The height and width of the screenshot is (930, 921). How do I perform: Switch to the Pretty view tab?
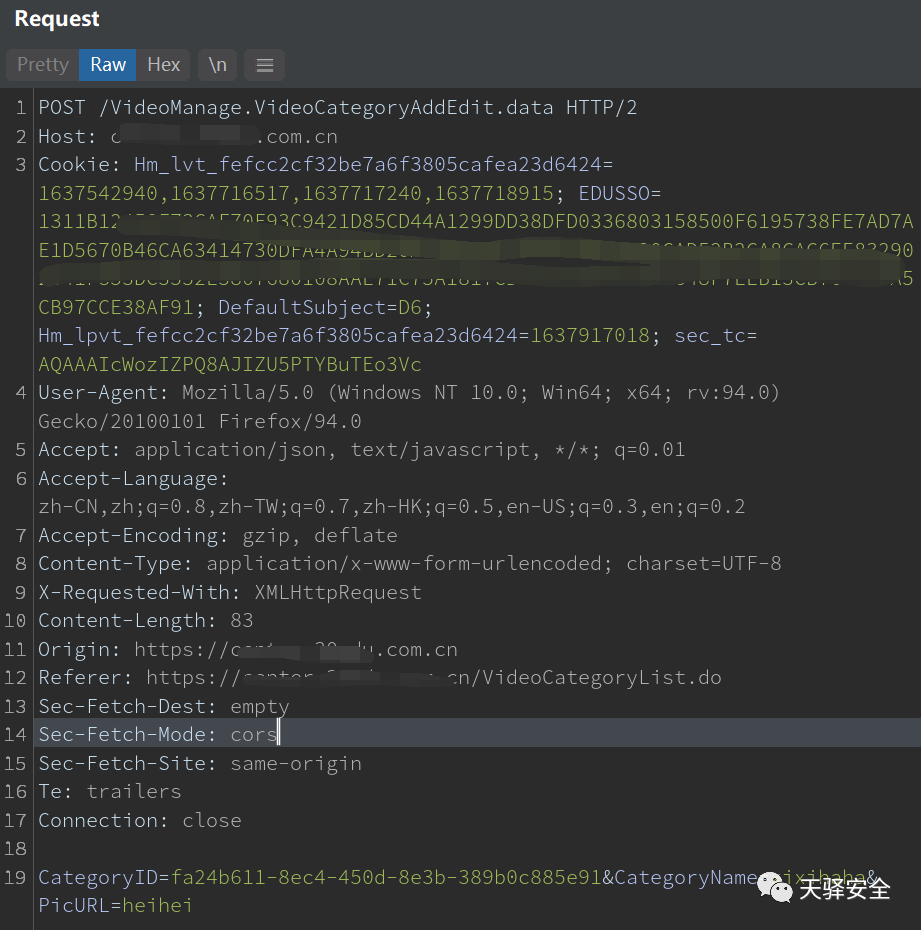43,65
